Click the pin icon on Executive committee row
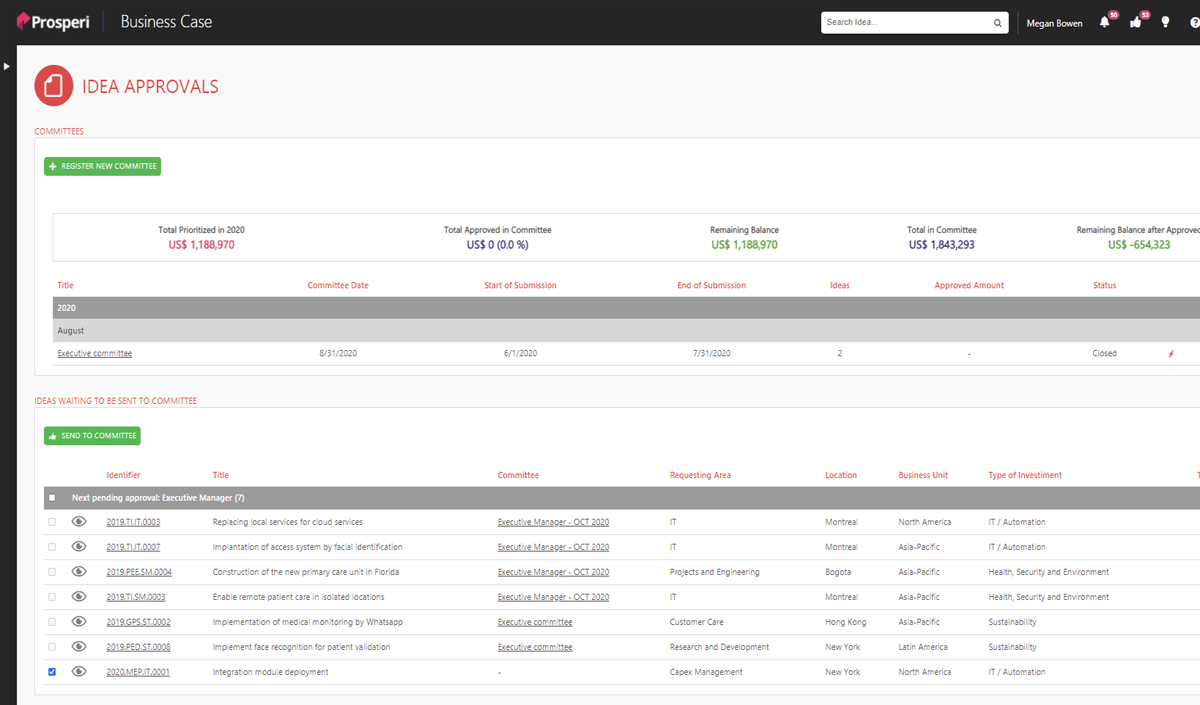 click(x=1171, y=354)
